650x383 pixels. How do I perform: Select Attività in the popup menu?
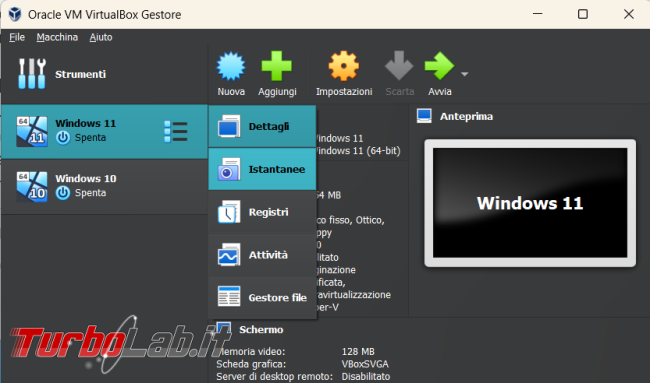point(262,255)
